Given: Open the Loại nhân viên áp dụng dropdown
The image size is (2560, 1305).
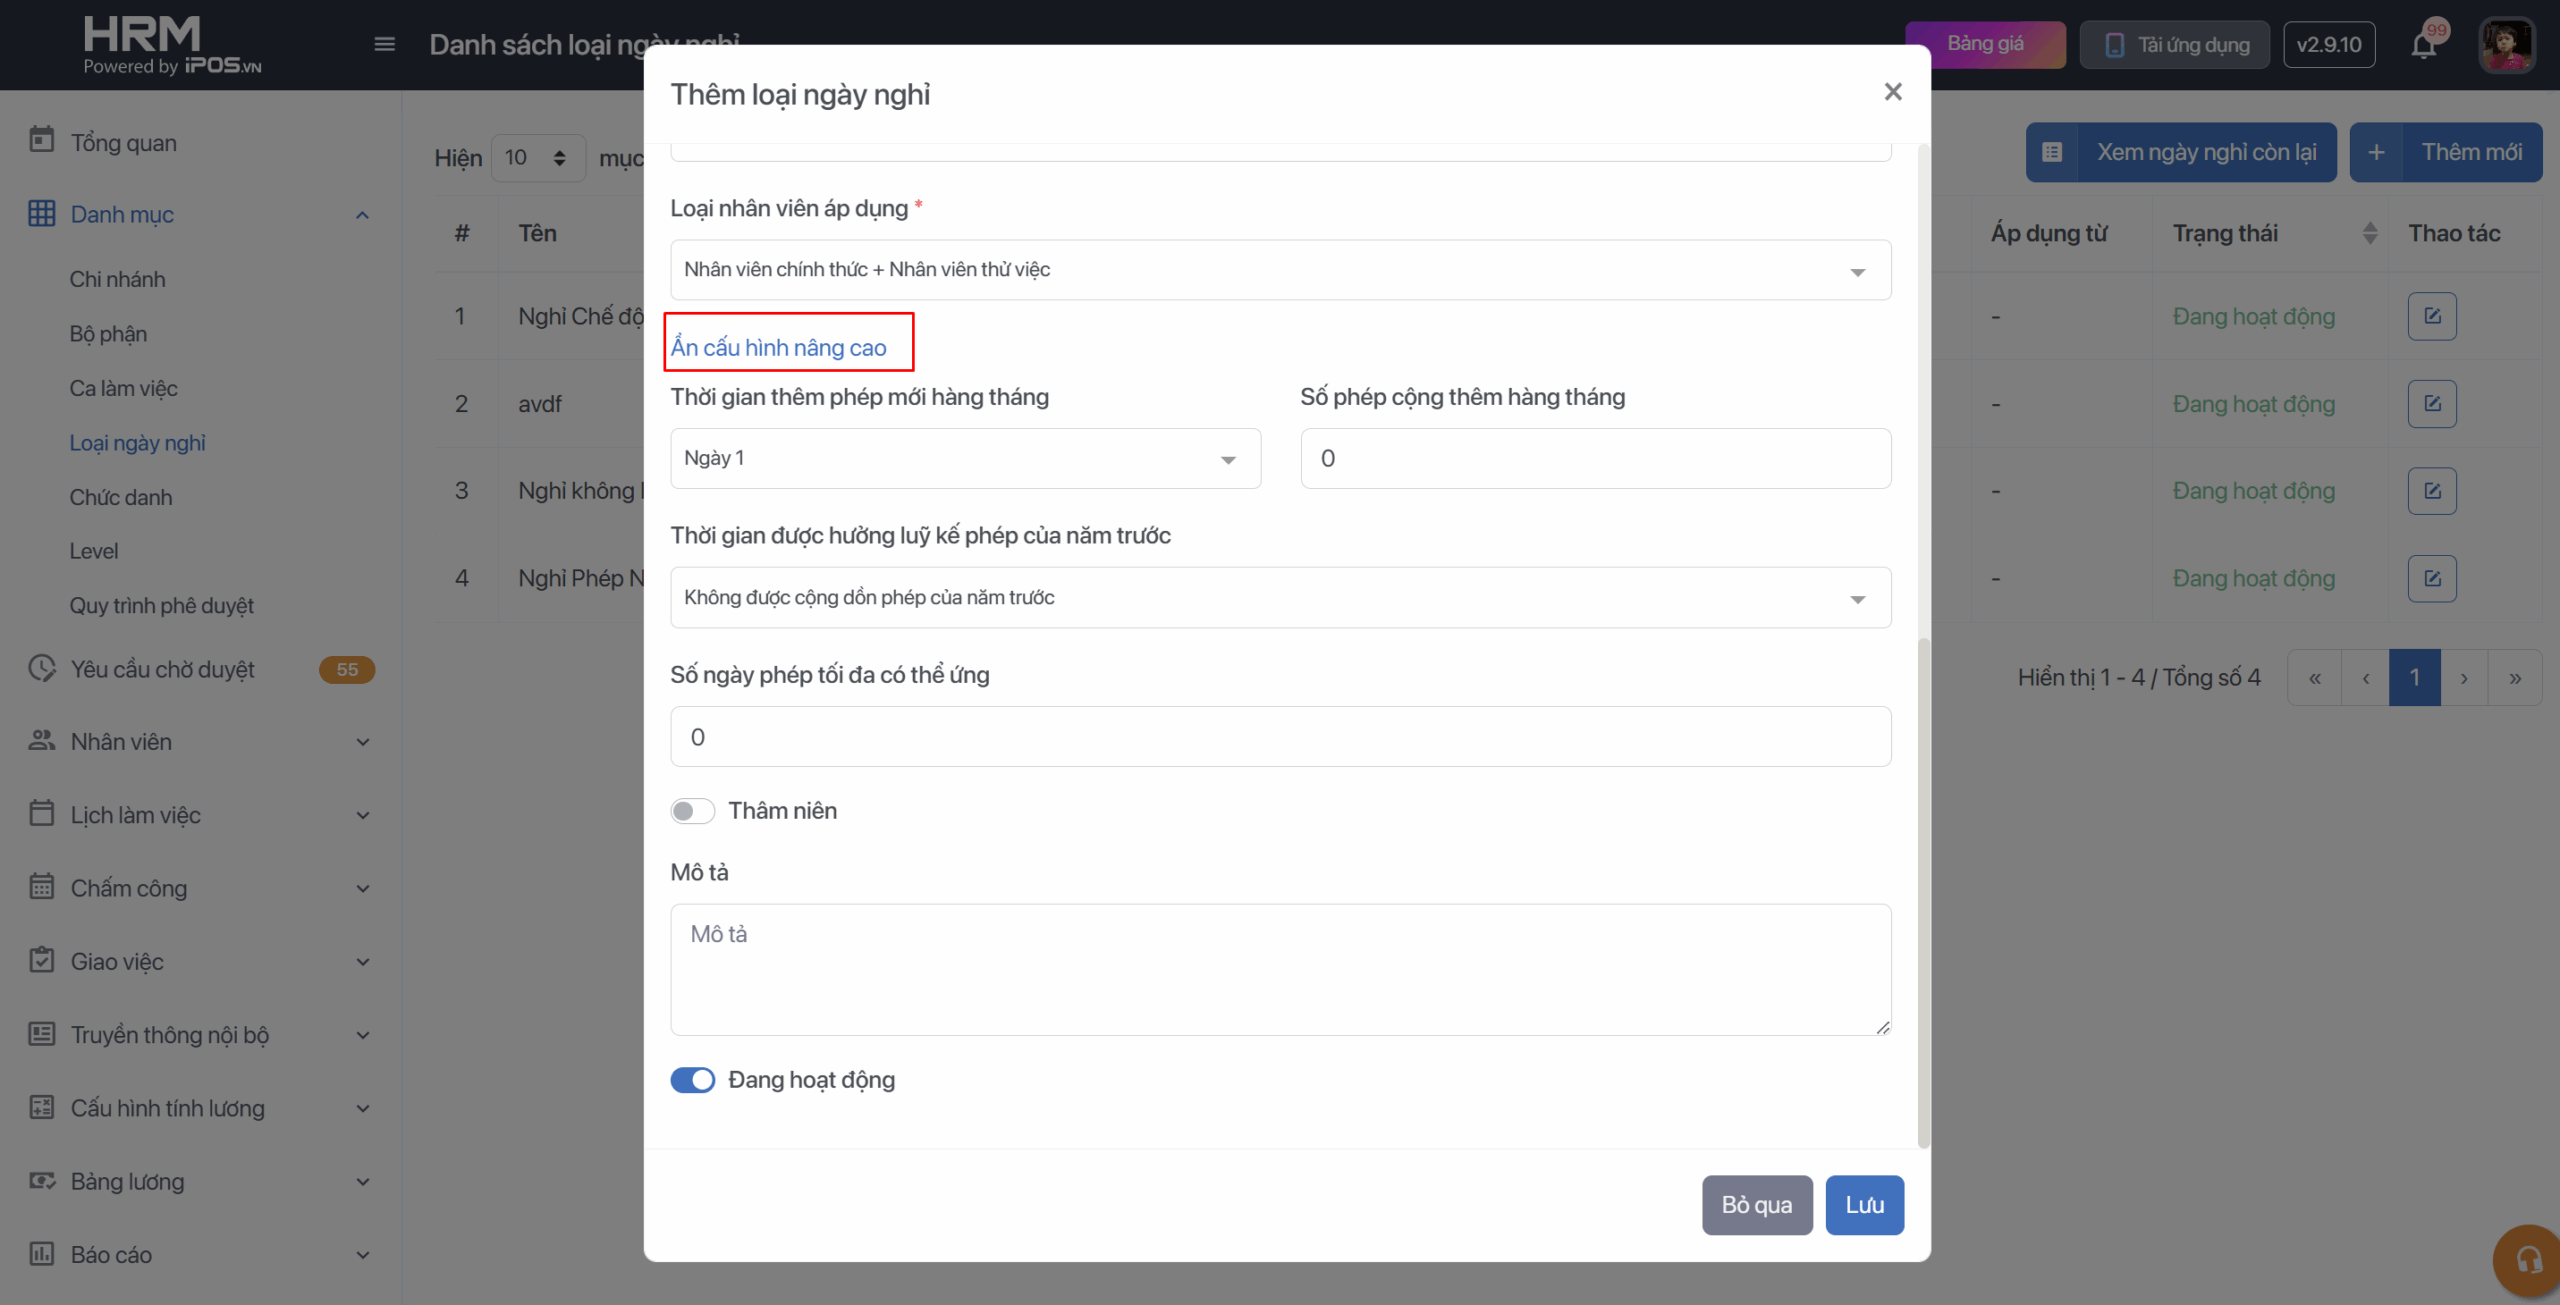Looking at the screenshot, I should point(1280,270).
